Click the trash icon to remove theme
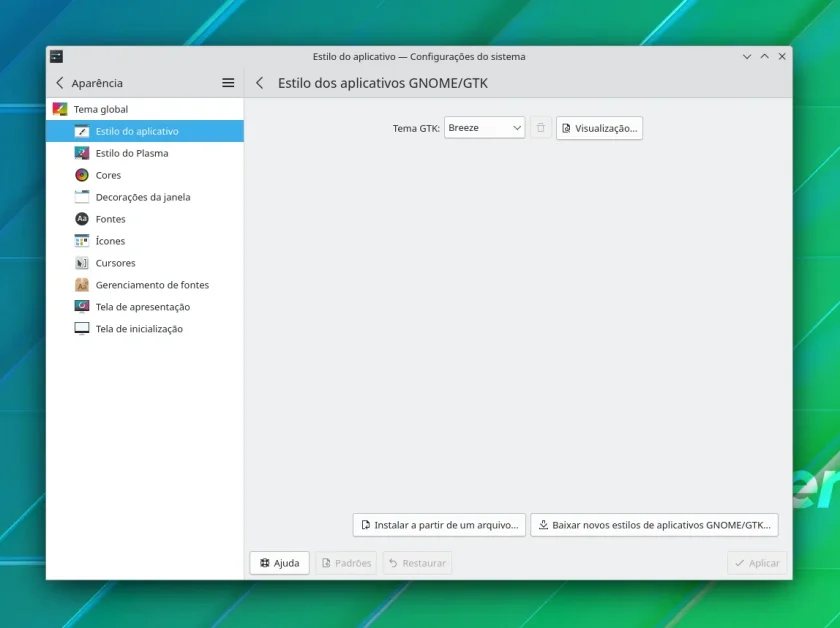The width and height of the screenshot is (840, 628). pos(541,128)
